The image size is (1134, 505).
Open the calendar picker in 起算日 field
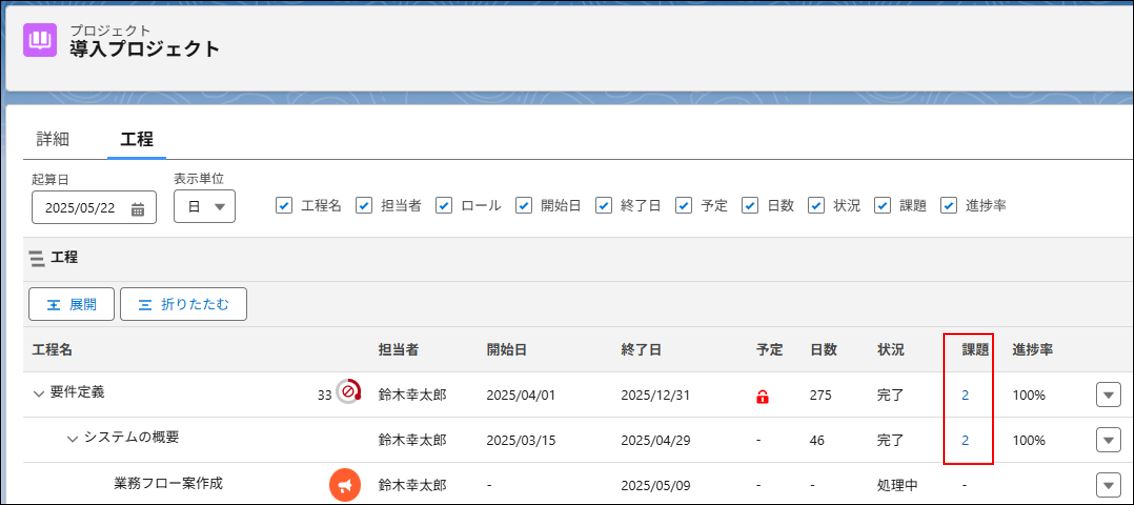[x=138, y=209]
